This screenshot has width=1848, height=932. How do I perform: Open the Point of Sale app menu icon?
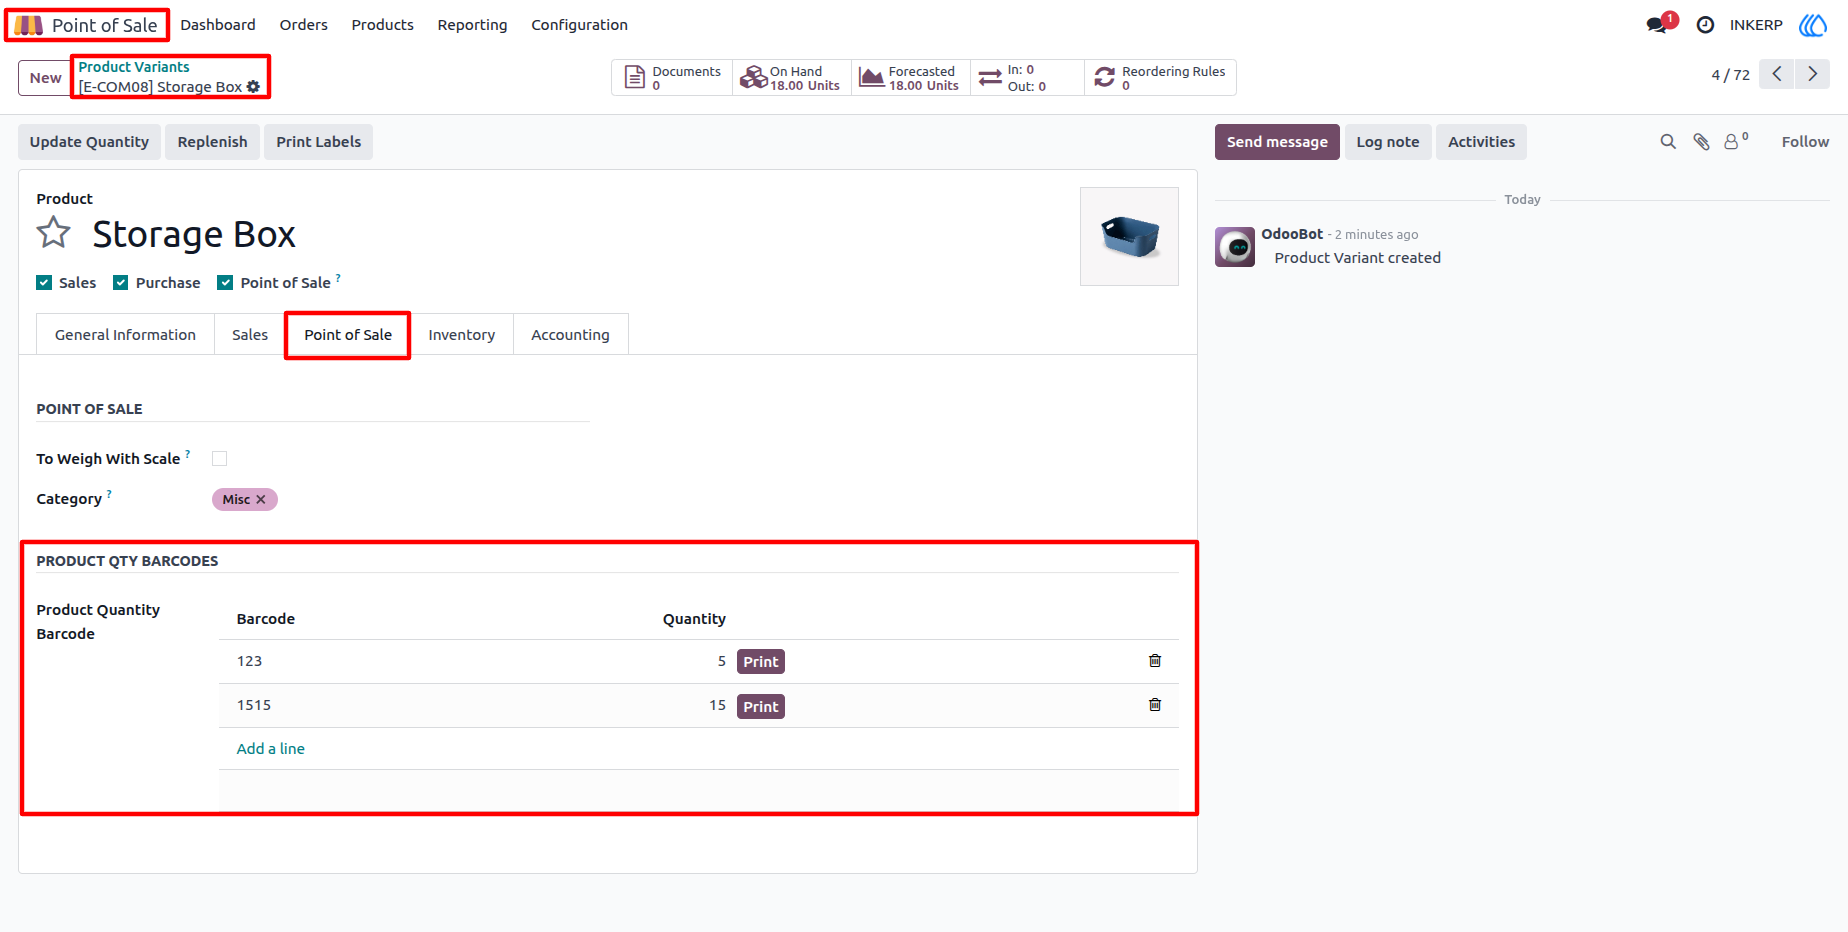[x=28, y=25]
